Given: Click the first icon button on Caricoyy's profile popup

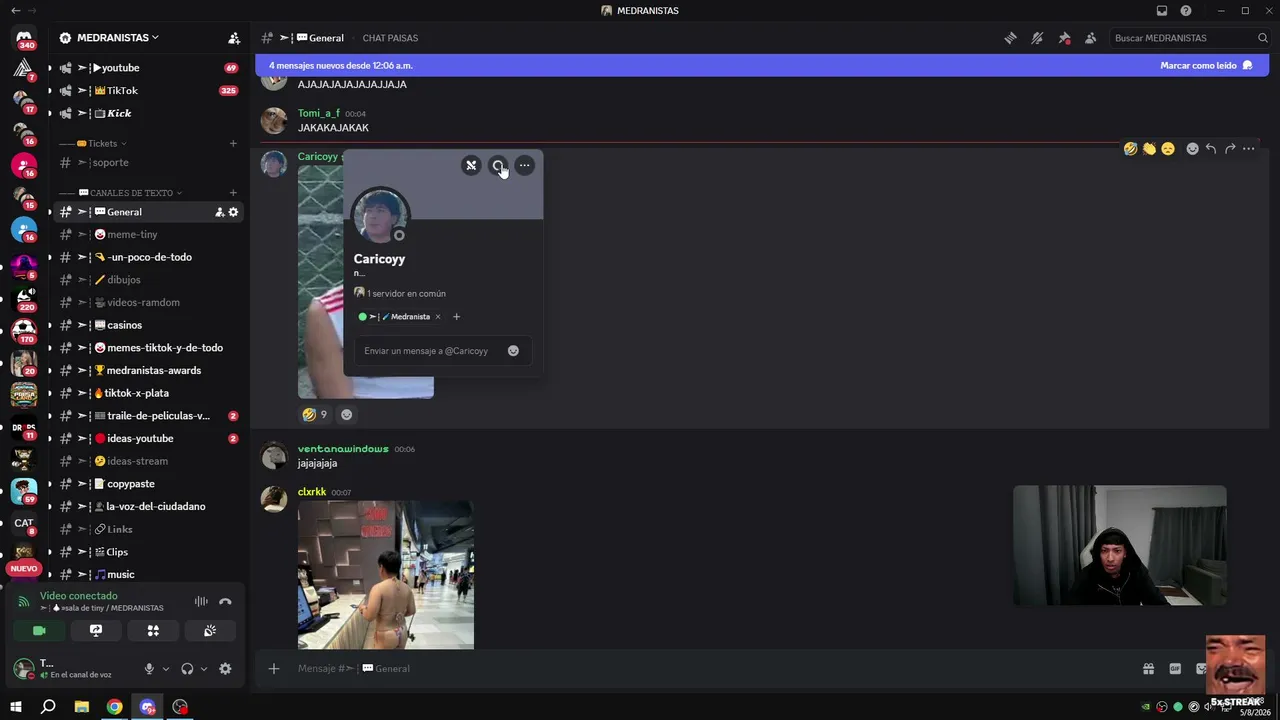Looking at the screenshot, I should pos(471,166).
